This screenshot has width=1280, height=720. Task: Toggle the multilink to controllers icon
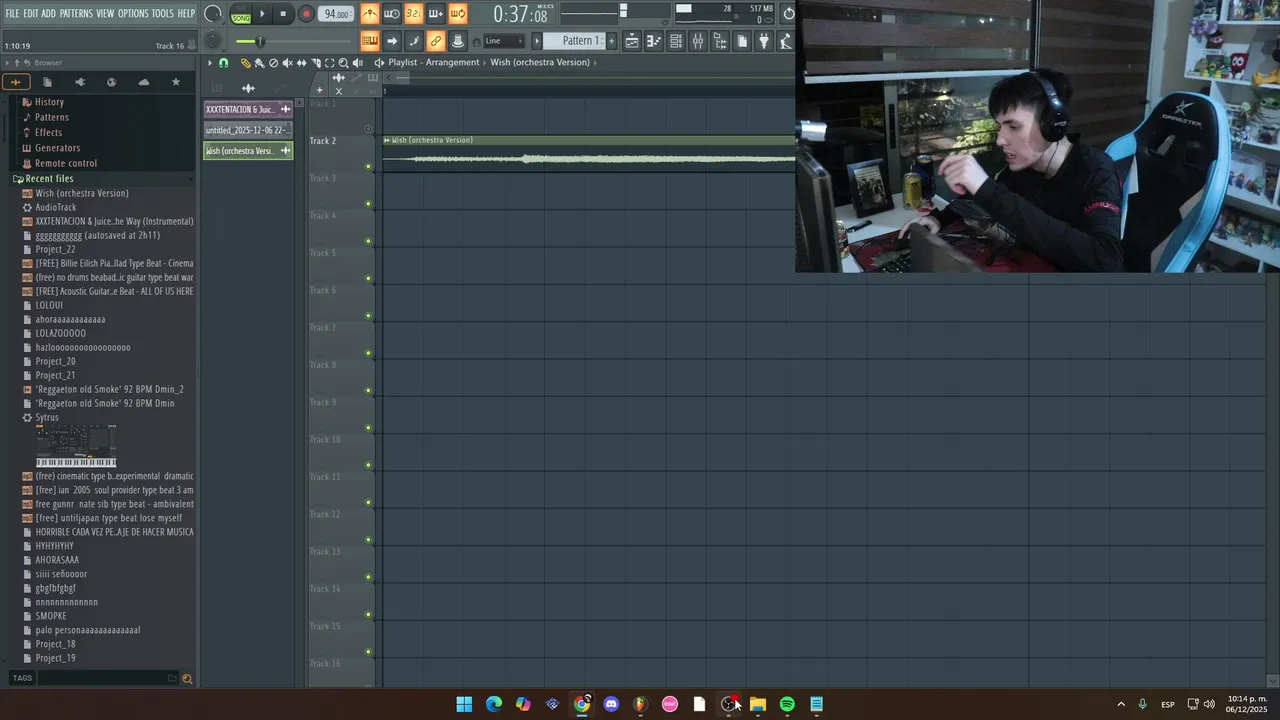pos(435,41)
